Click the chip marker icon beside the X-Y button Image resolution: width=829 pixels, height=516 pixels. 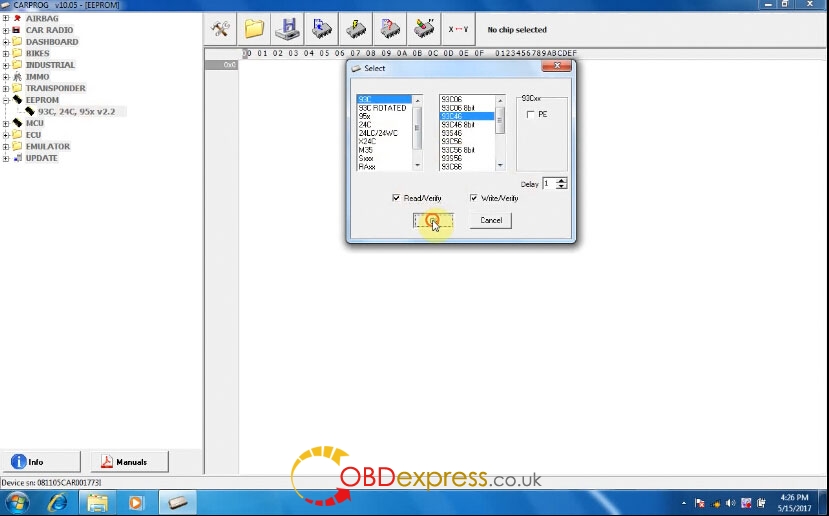click(x=423, y=29)
